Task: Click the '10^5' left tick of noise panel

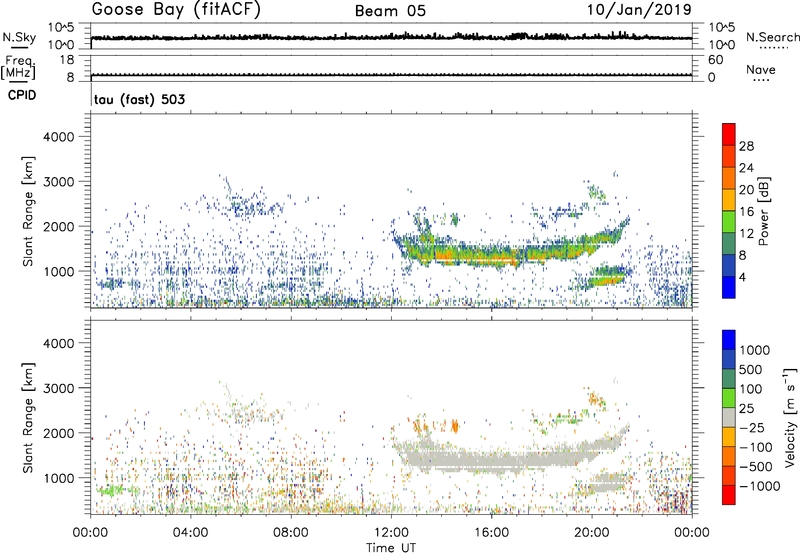Action: click(61, 27)
